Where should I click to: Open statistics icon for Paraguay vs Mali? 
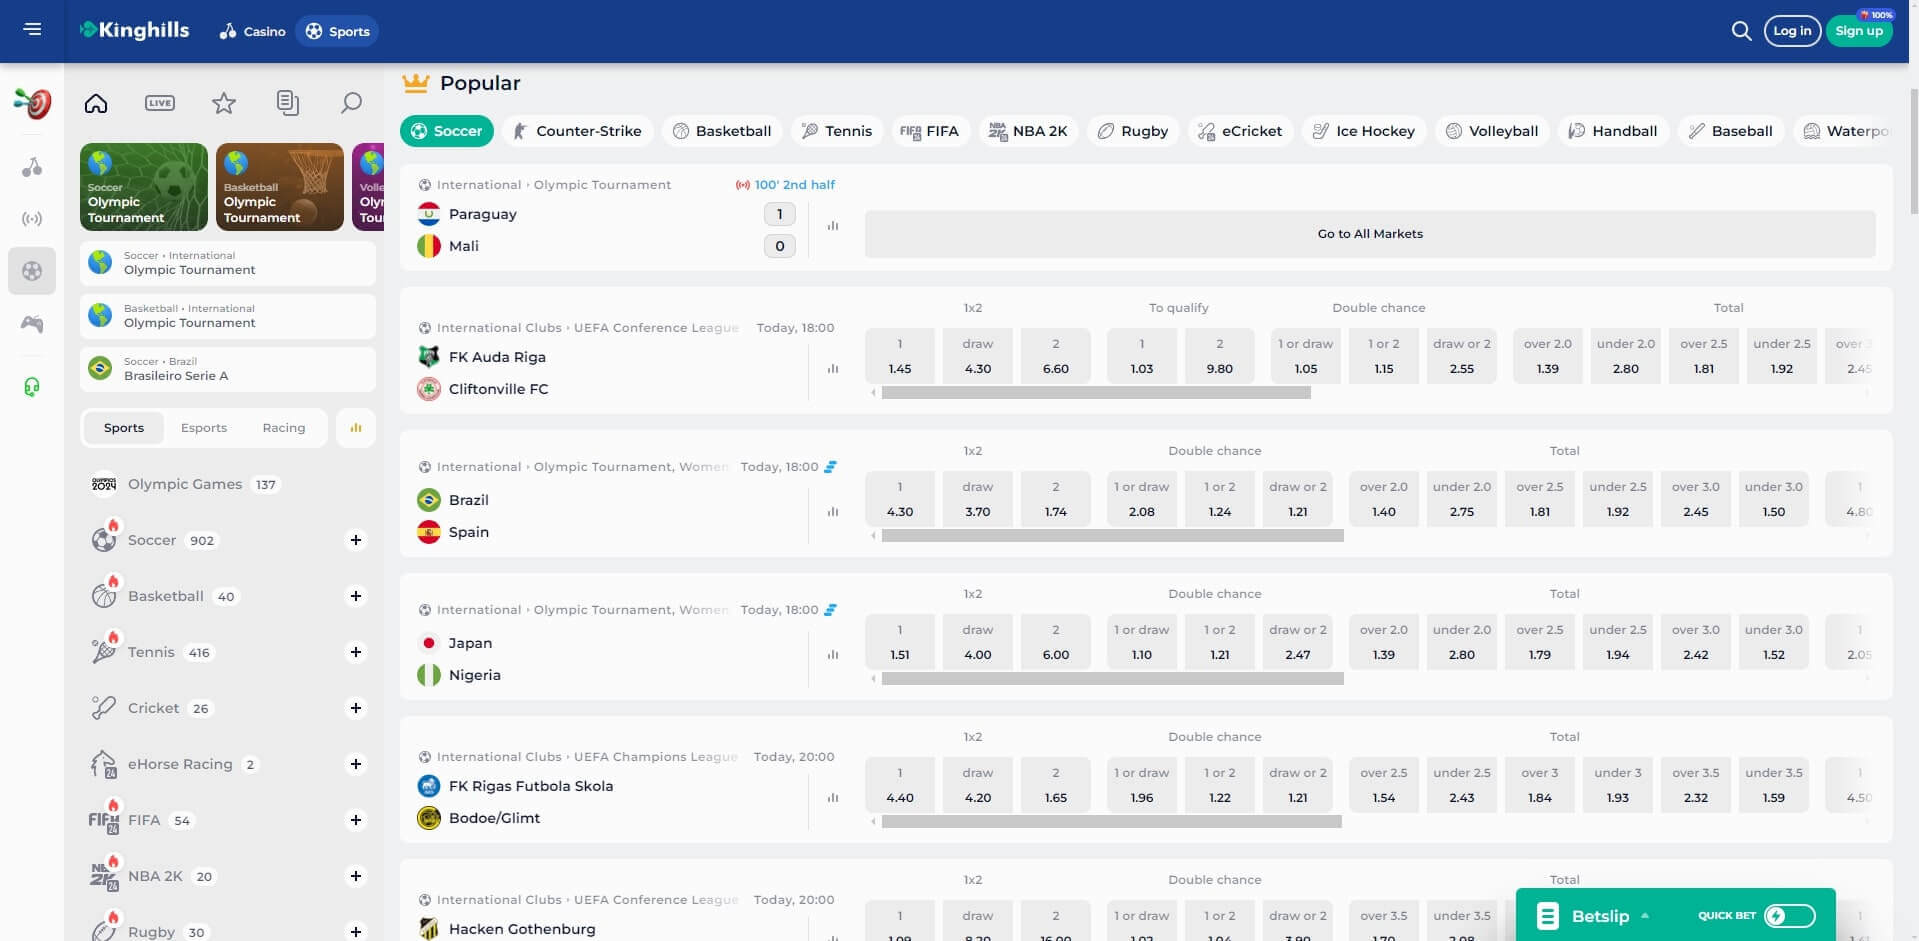(x=832, y=226)
